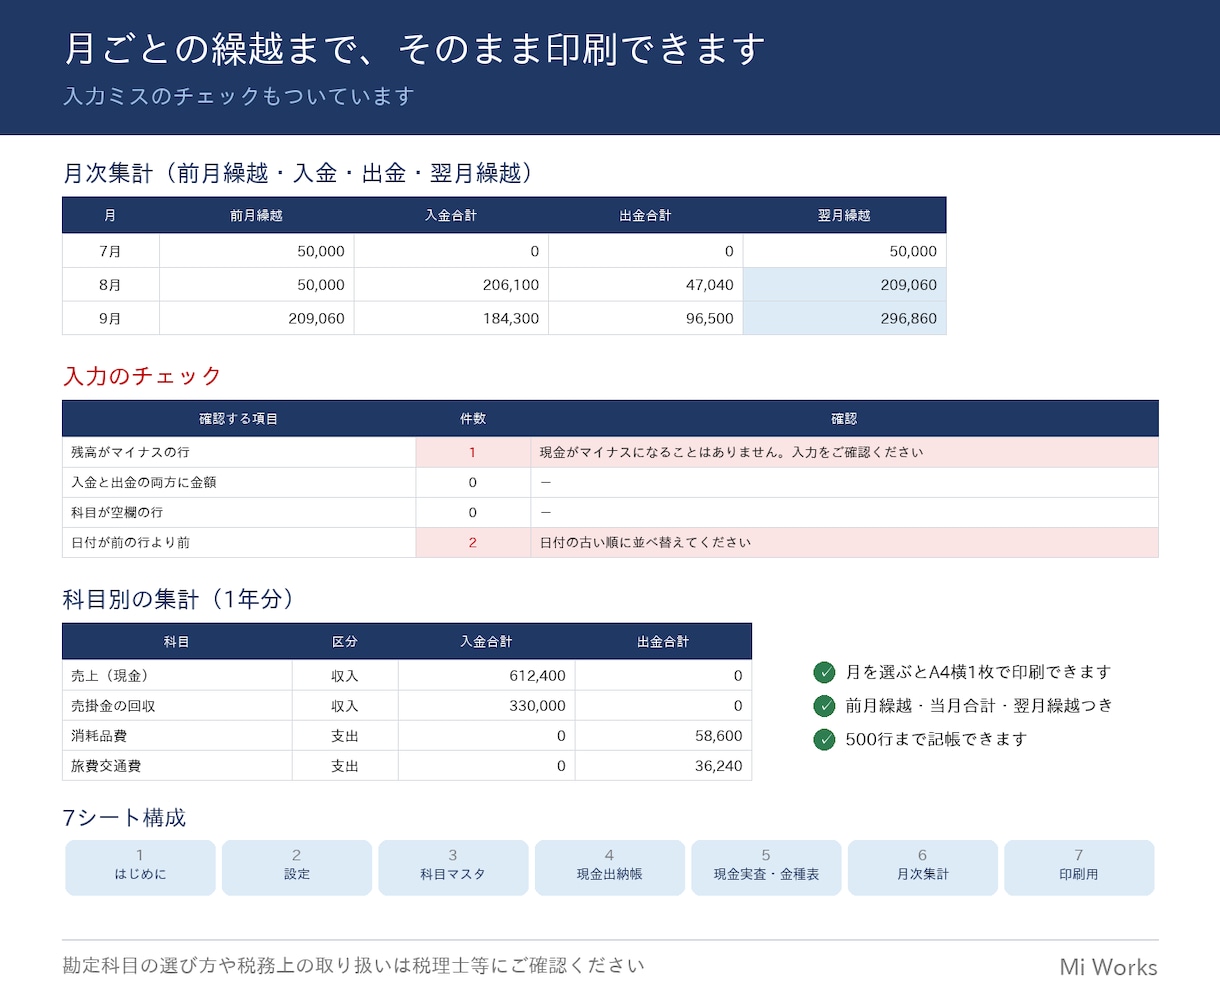Select the 旅費交通費 account row

407,766
